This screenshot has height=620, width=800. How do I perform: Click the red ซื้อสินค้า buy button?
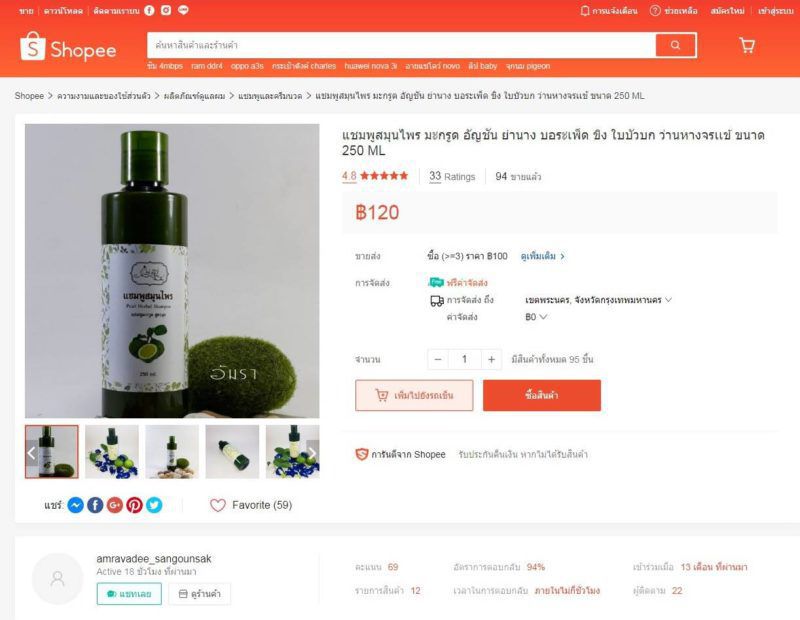542,395
